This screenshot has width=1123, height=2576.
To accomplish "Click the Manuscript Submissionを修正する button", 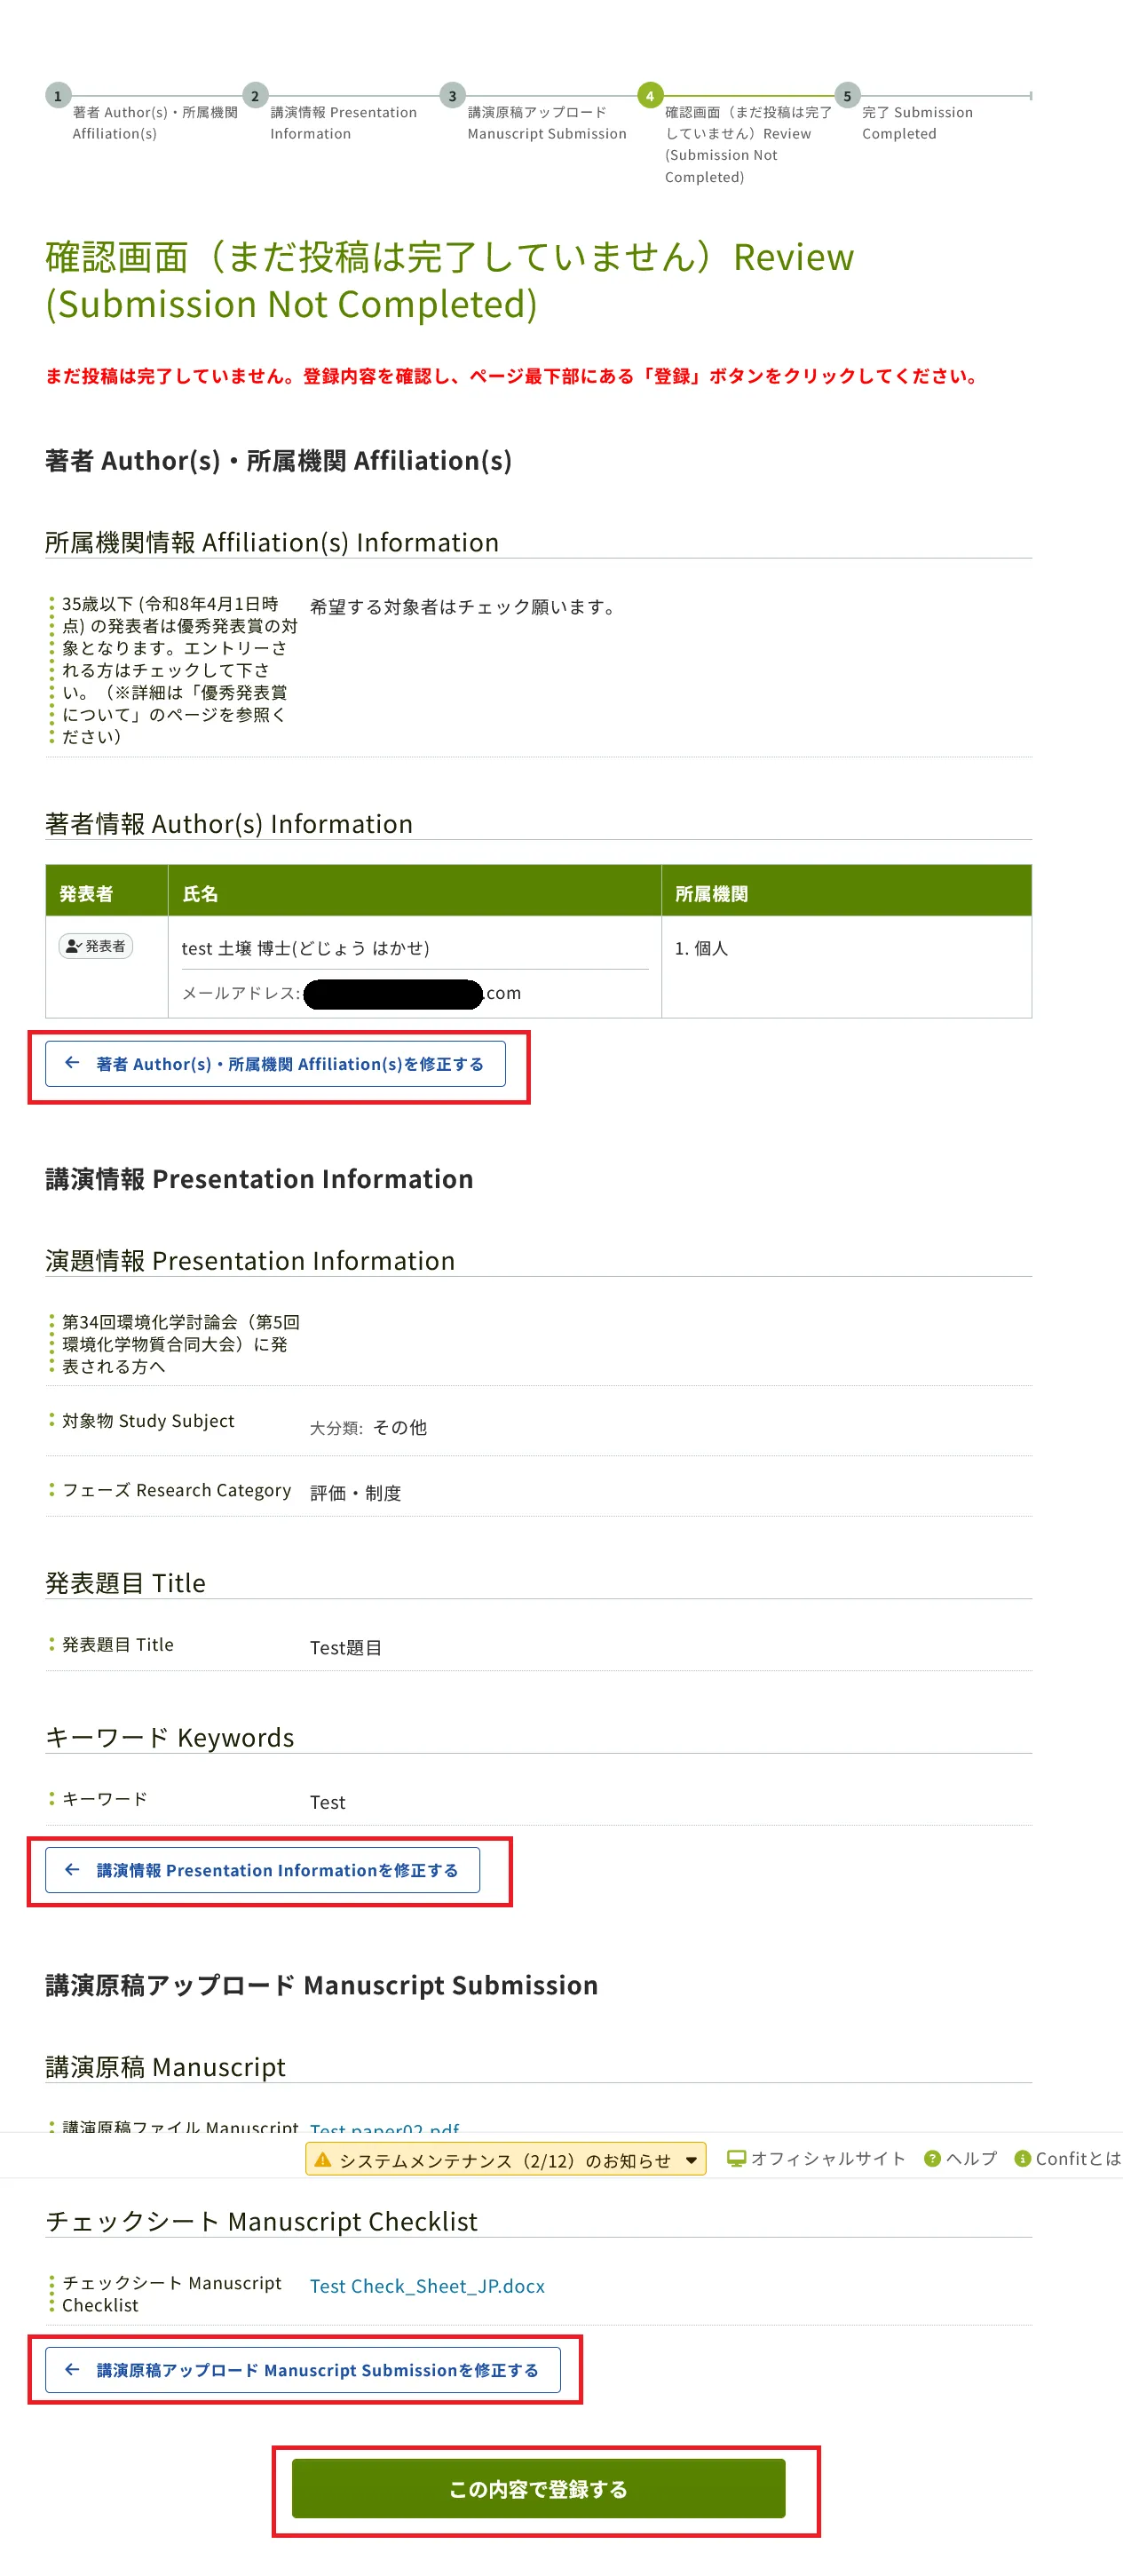I will point(303,2370).
